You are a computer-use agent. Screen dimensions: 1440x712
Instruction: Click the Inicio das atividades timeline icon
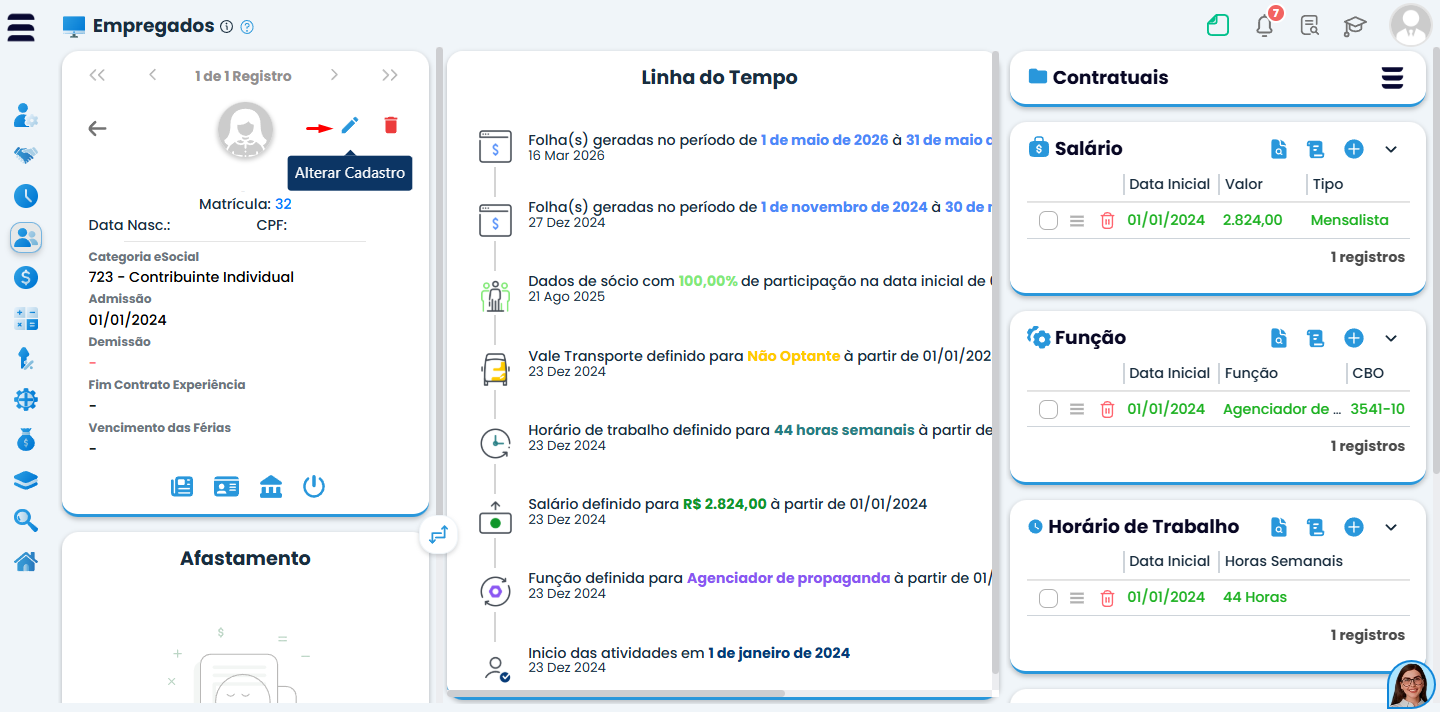495,668
